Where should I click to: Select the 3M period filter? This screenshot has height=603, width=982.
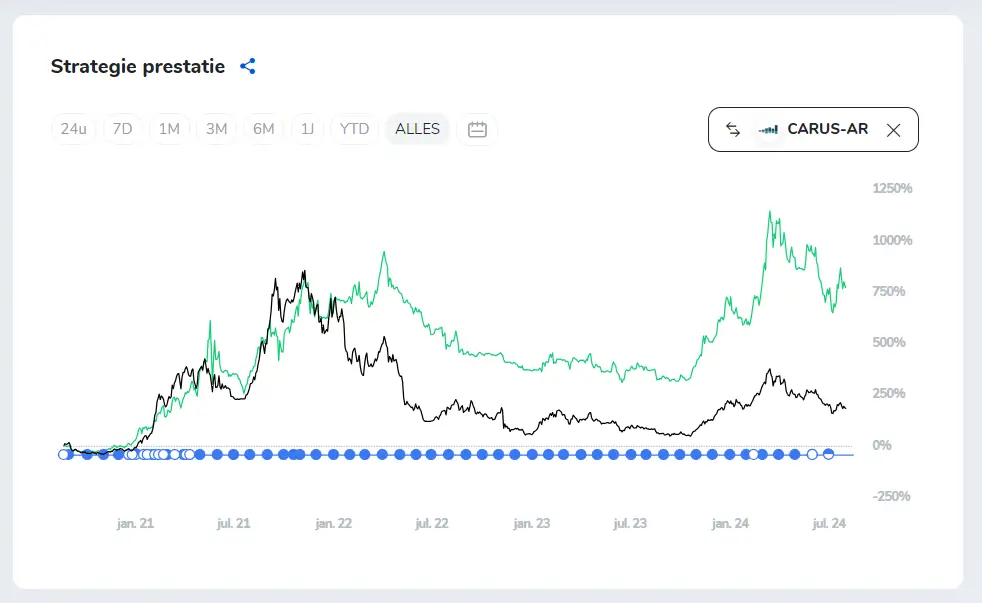216,129
